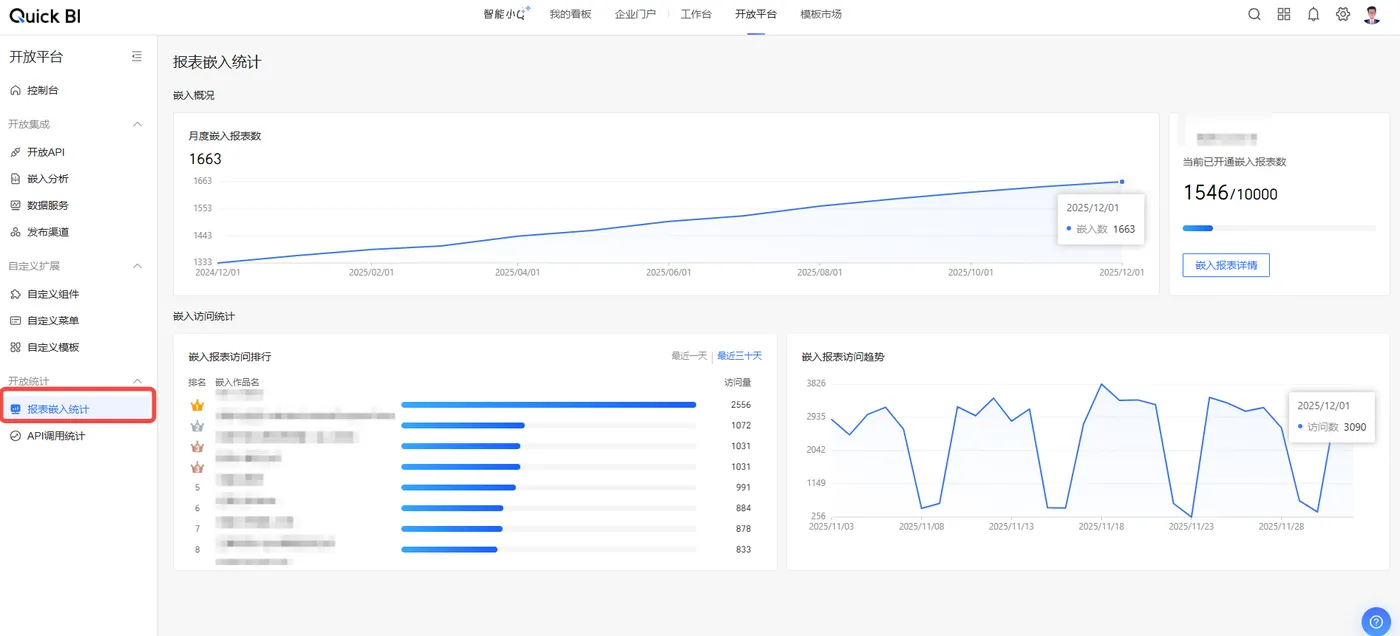Screen dimensions: 1400x636
Task: Click the bar for 2556 visits
Action: tap(548, 405)
